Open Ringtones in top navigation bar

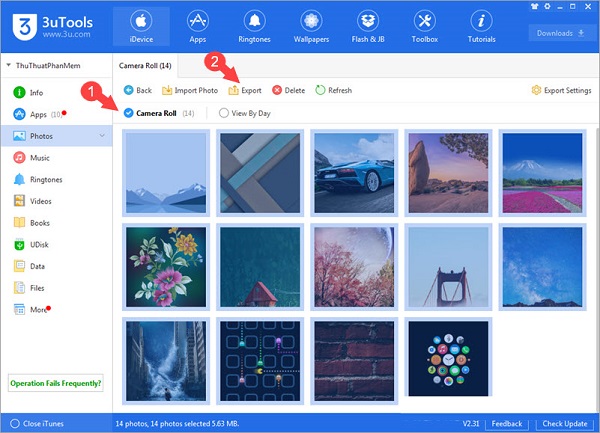tap(254, 27)
